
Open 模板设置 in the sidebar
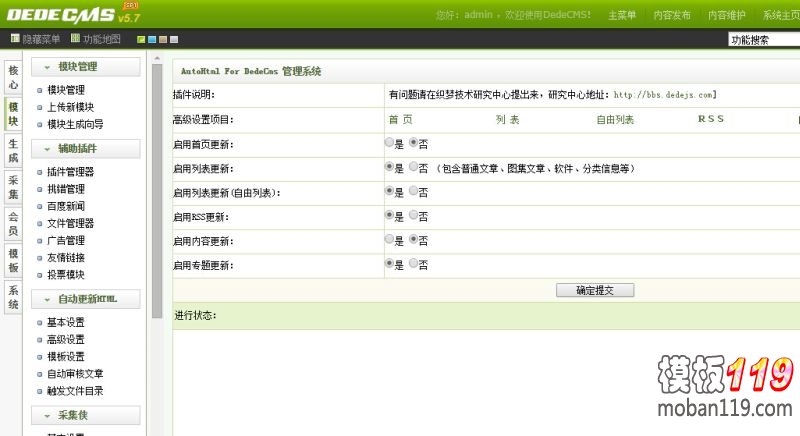[x=66, y=357]
